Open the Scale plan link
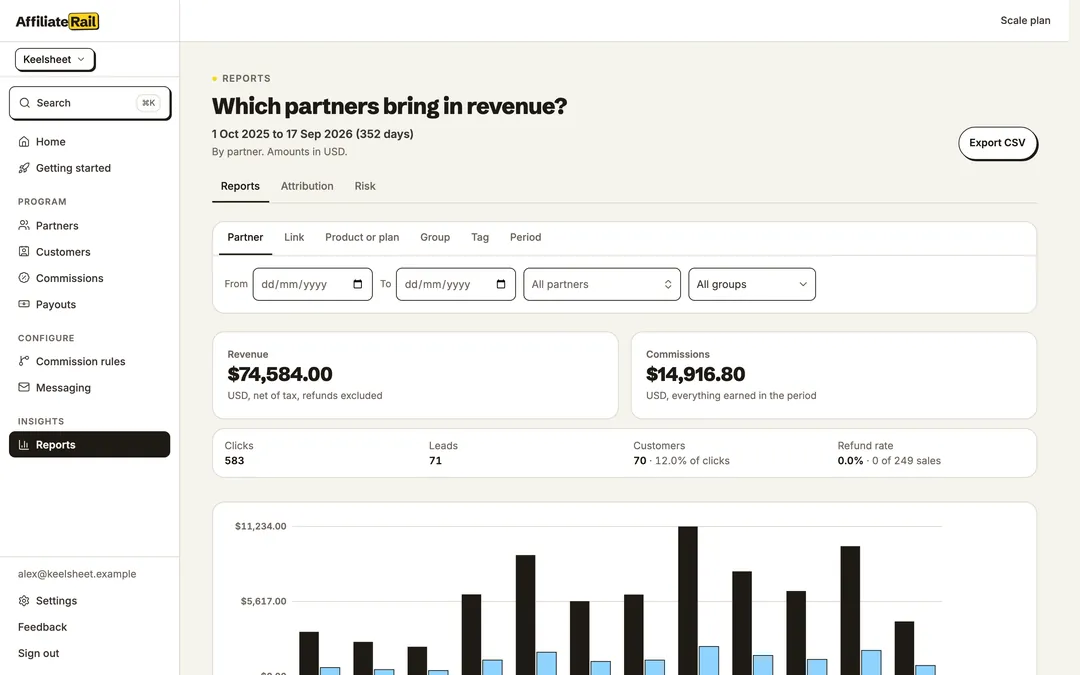The image size is (1080, 675). coord(1026,21)
